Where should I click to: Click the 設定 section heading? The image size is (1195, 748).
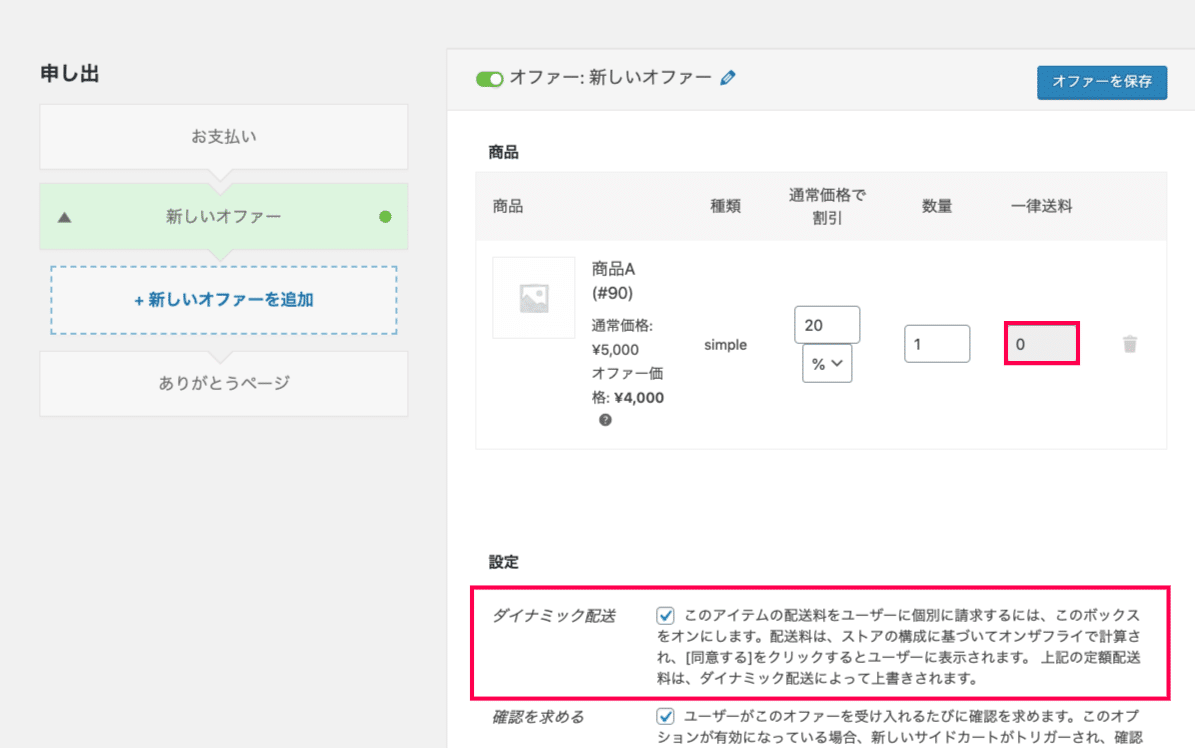pyautogui.click(x=504, y=562)
